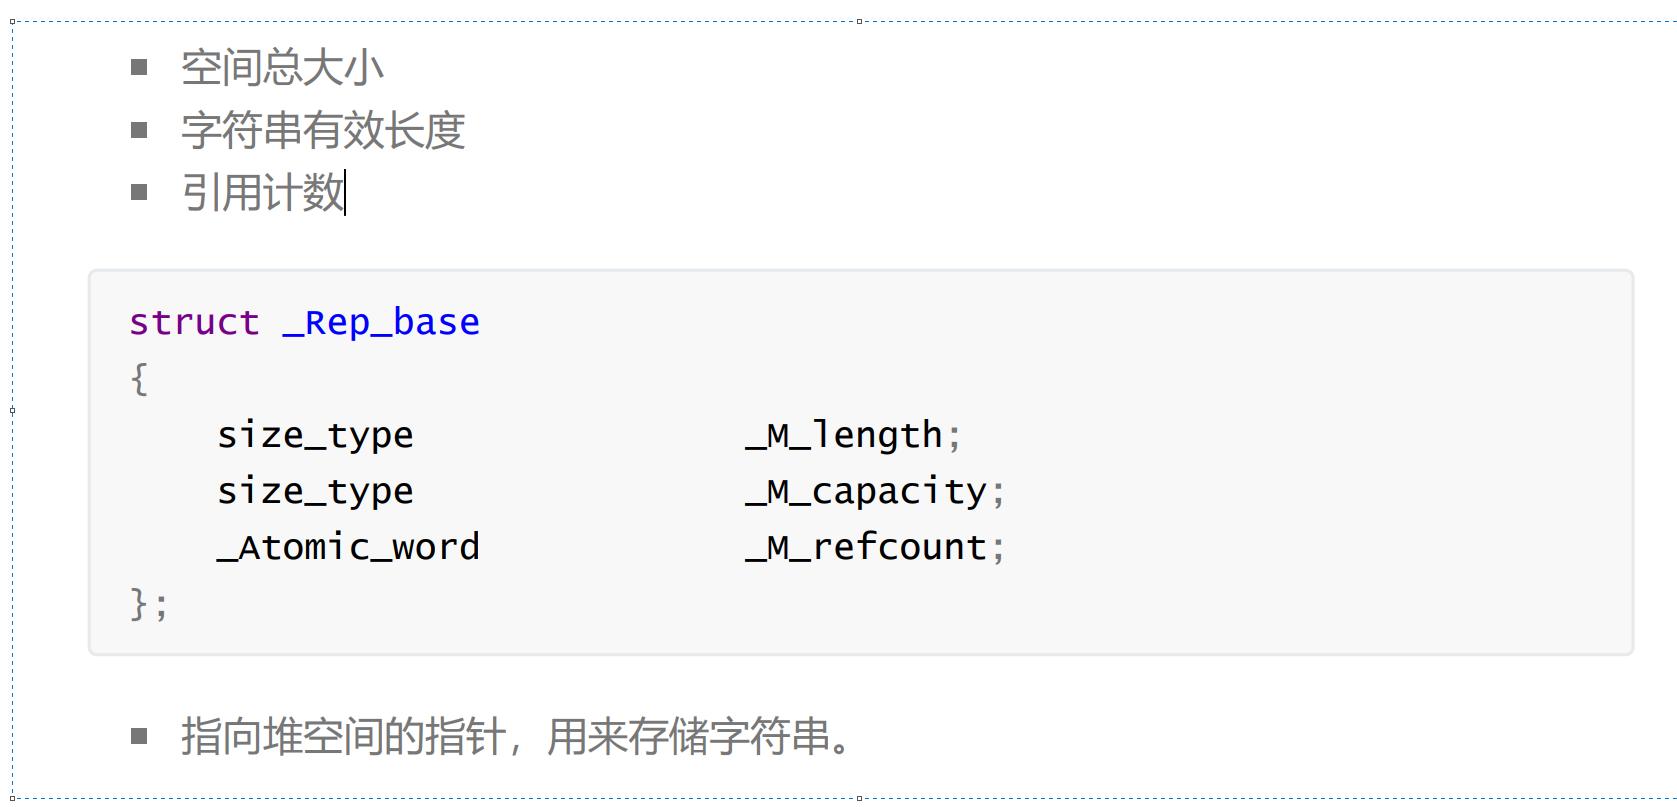The width and height of the screenshot is (1677, 807).
Task: Click the _Atomic_word type name
Action: [348, 547]
